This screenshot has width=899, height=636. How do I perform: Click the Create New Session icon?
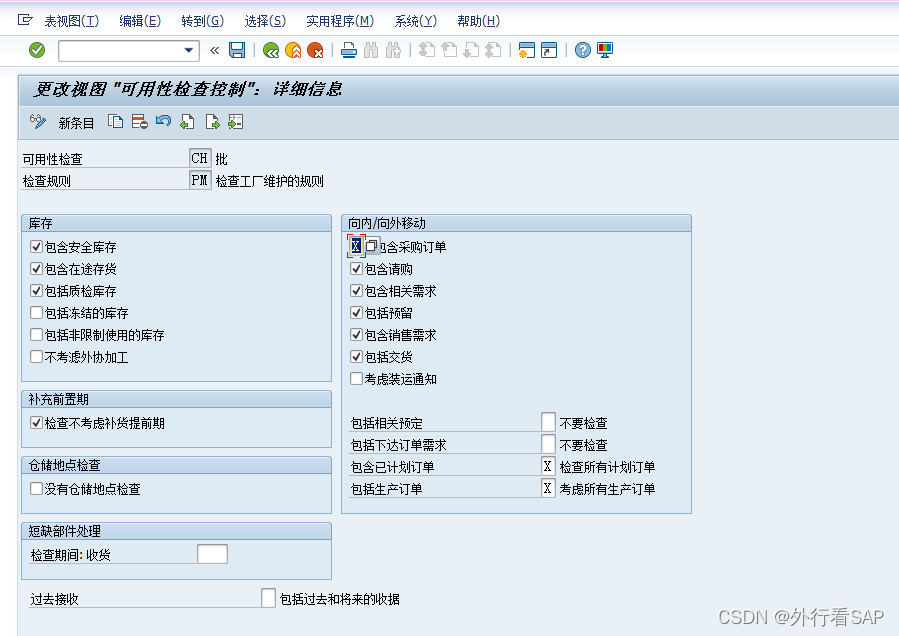pyautogui.click(x=526, y=50)
